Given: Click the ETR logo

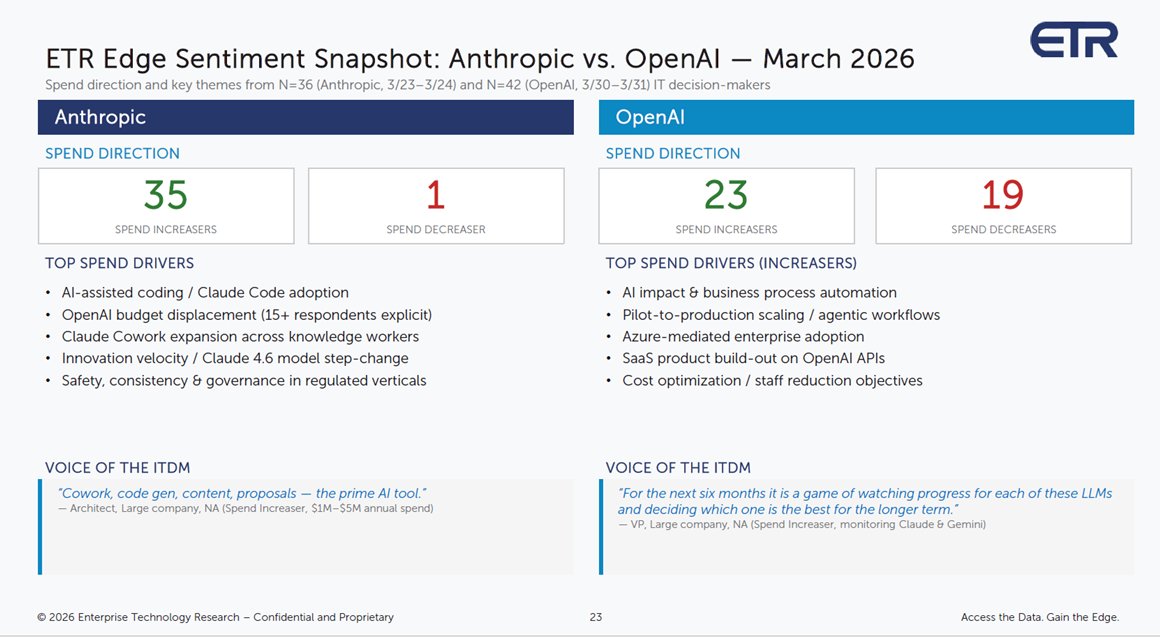Looking at the screenshot, I should tap(1073, 40).
